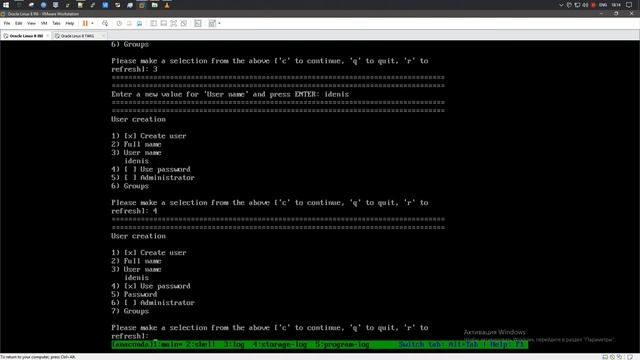This screenshot has height=360, width=640.
Task: Click the status bar message log icon
Action: pyautogui.click(x=630, y=357)
